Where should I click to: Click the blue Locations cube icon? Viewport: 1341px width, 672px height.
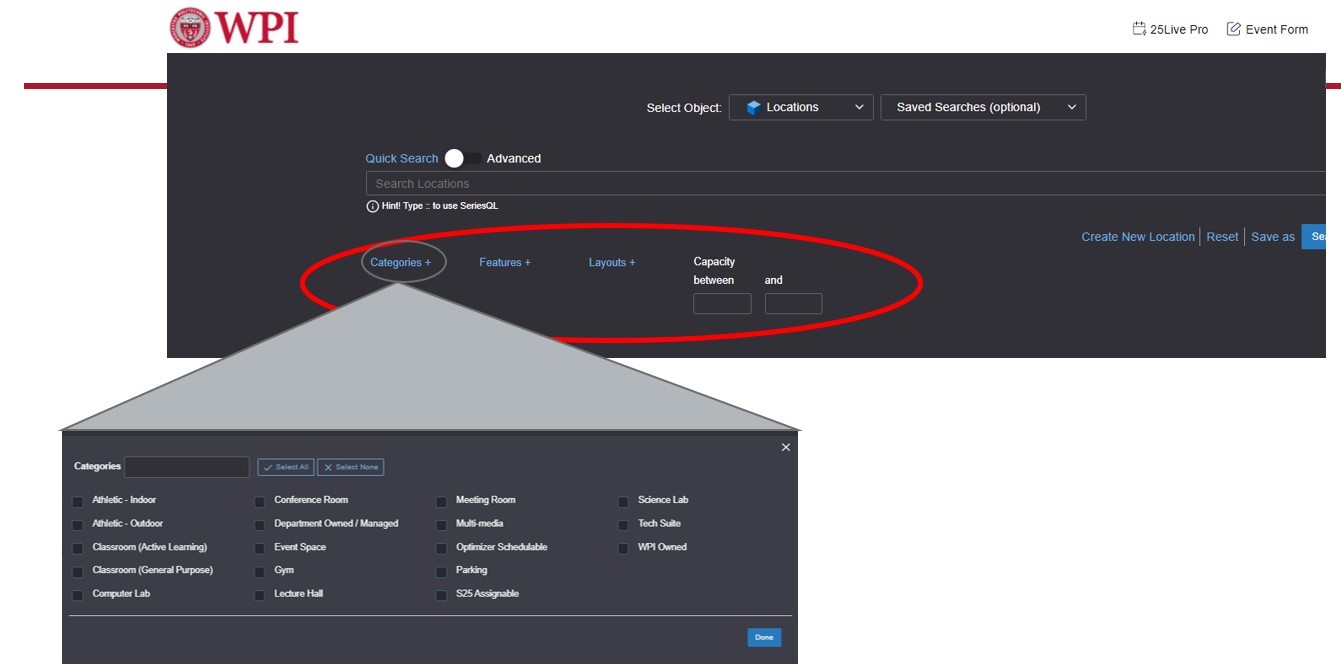click(x=754, y=108)
